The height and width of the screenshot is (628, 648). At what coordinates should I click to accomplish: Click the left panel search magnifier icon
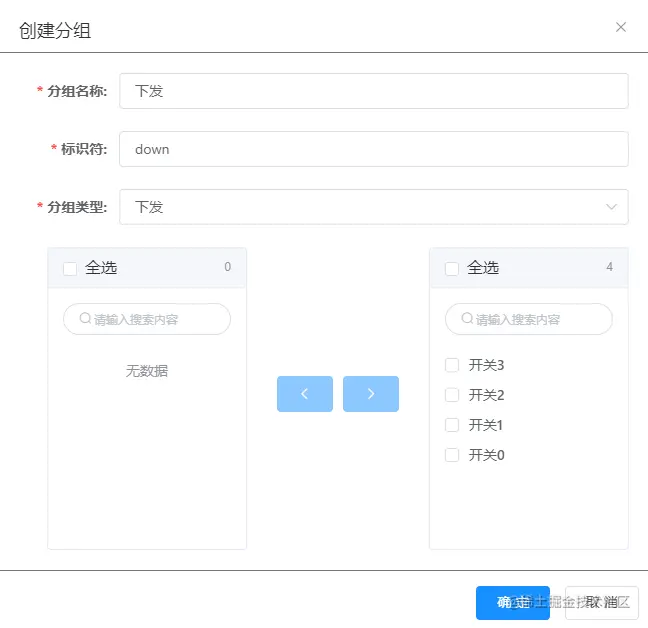coord(85,318)
